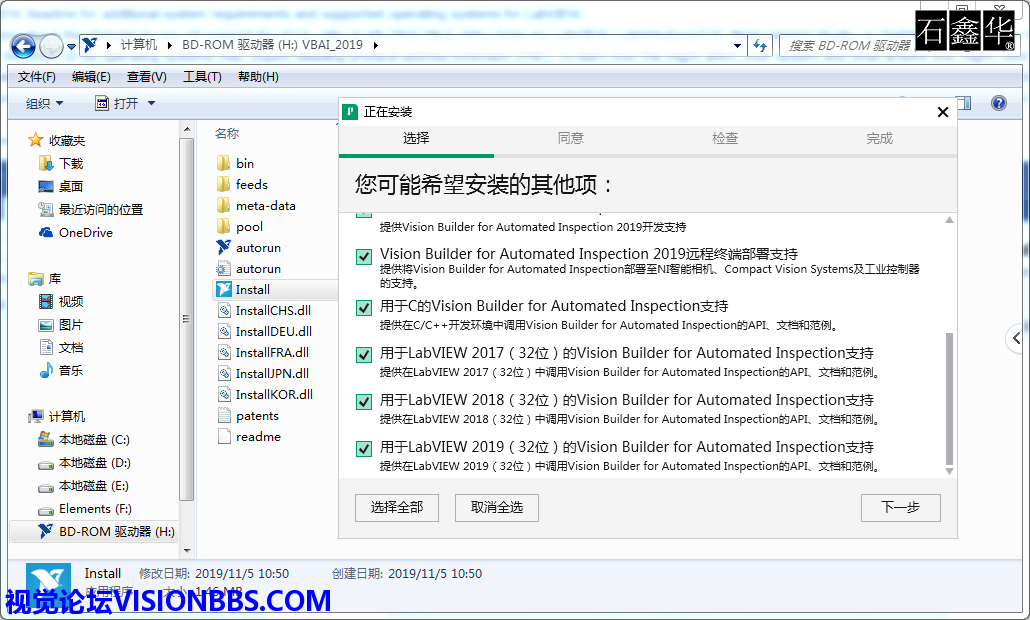Open the 工具(T) menu
1030x620 pixels.
coord(202,77)
